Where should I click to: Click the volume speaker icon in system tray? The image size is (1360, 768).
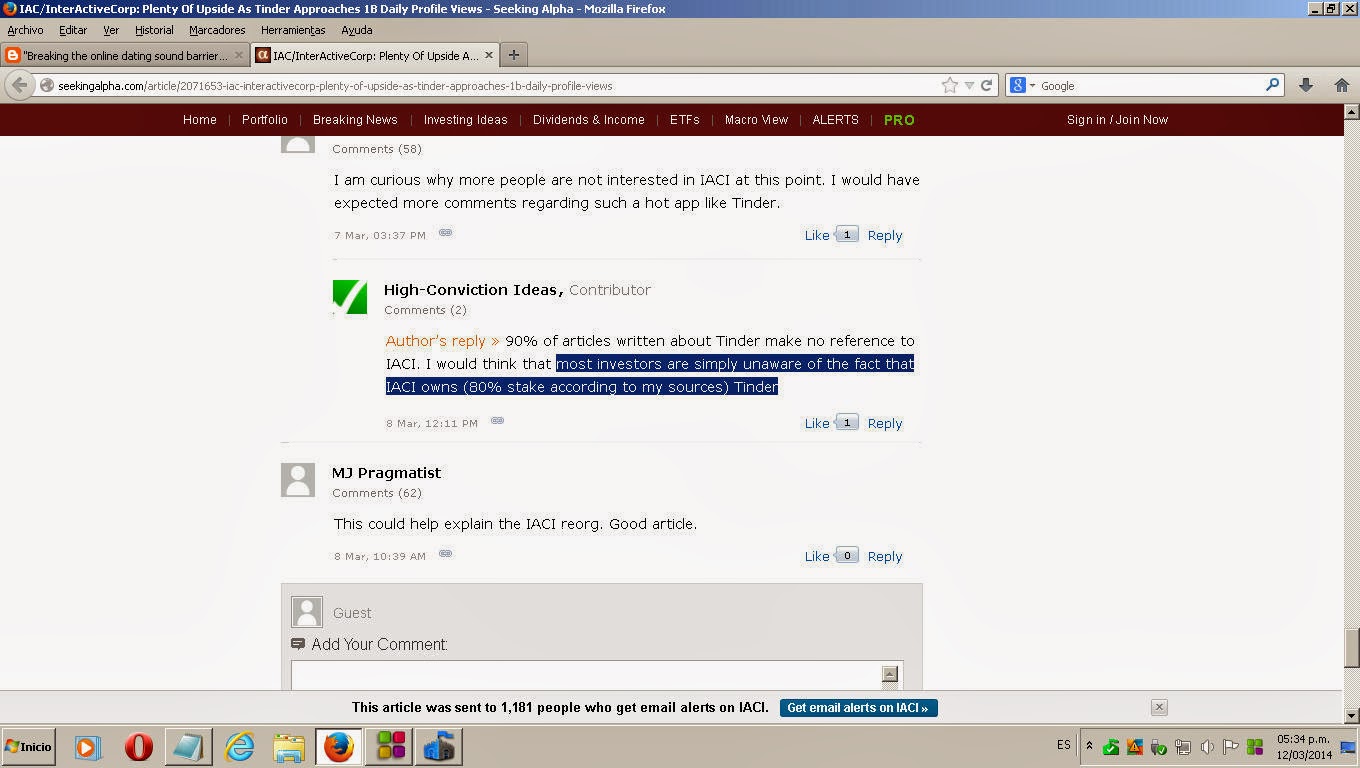click(x=1207, y=747)
